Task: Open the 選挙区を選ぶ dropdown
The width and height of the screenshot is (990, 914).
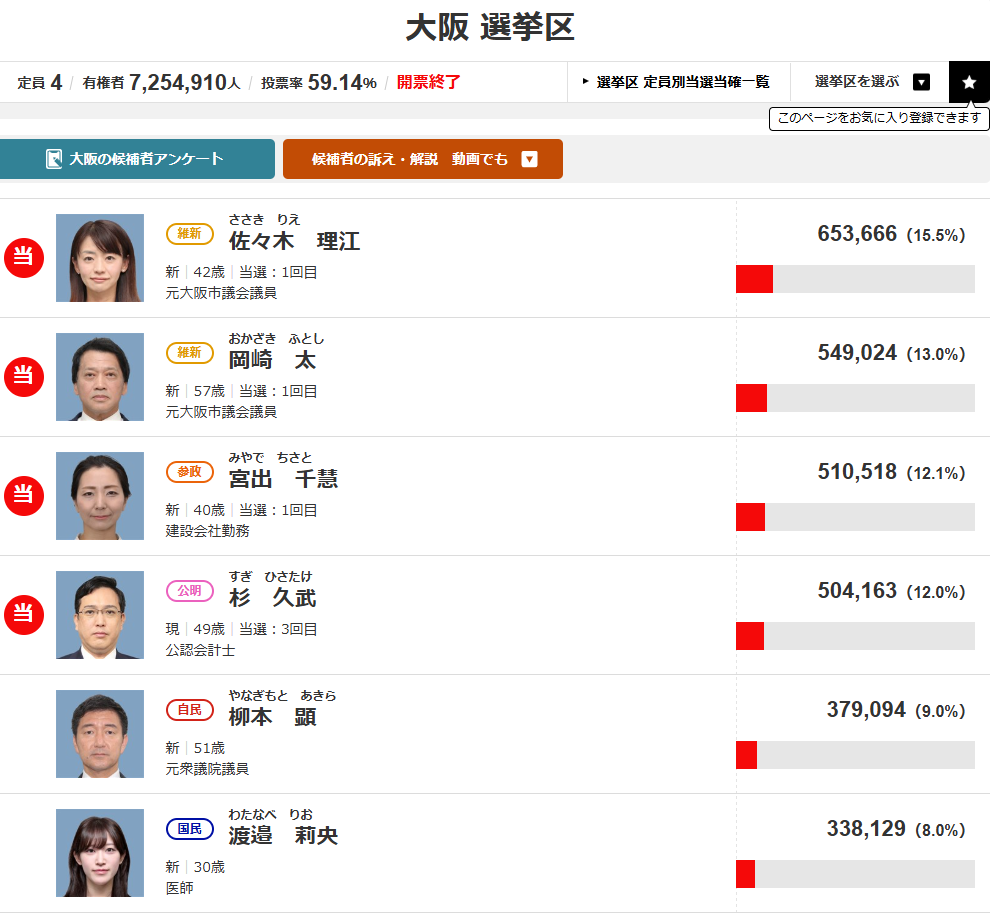Action: pyautogui.click(x=870, y=82)
